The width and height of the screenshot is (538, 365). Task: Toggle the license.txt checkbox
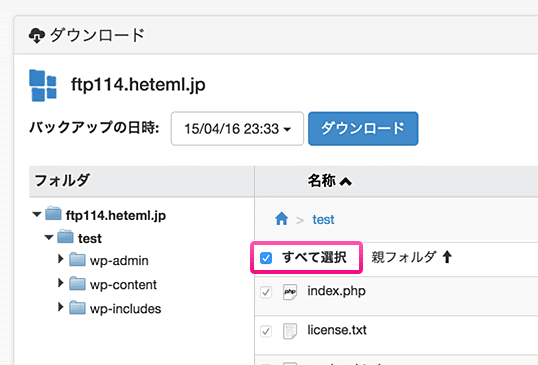(x=266, y=331)
